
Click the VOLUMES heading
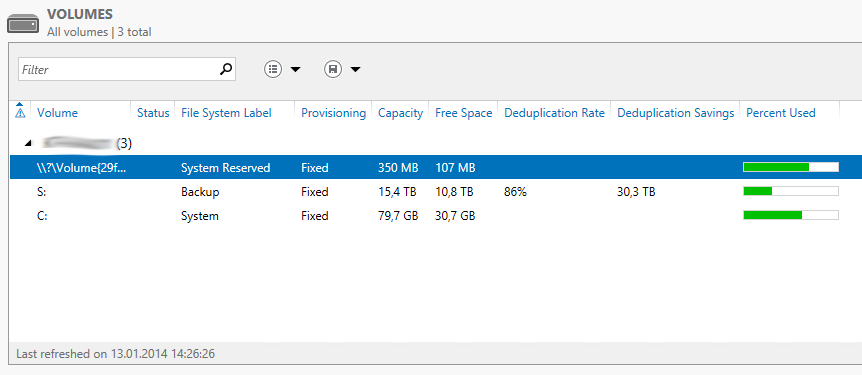tap(79, 14)
